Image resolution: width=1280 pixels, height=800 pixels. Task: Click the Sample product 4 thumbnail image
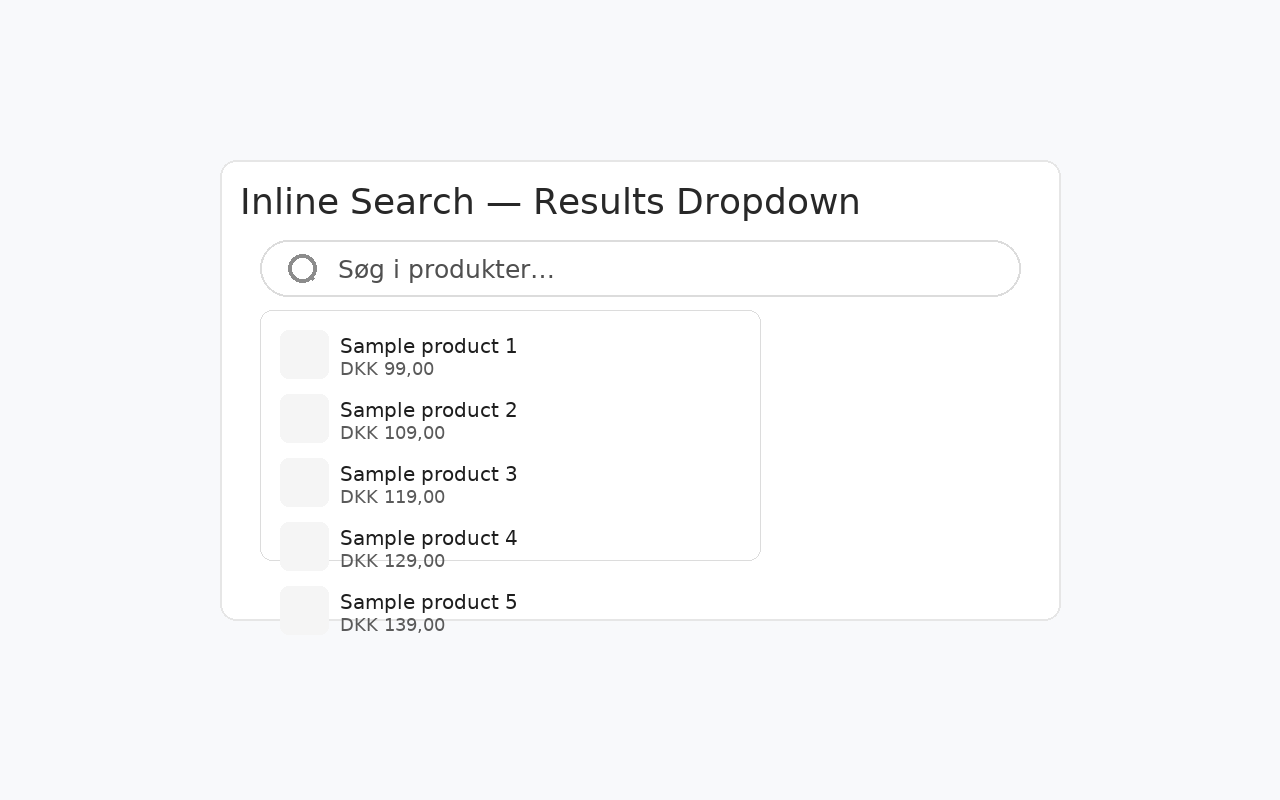(304, 546)
